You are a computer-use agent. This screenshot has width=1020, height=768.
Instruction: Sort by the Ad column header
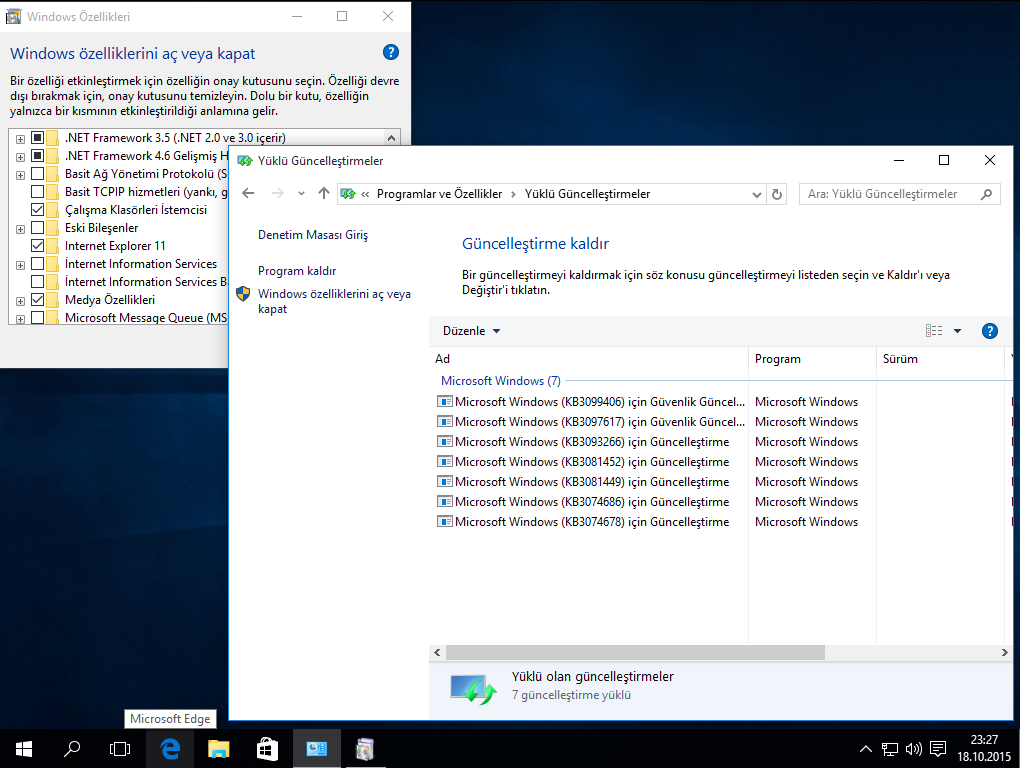pos(589,359)
